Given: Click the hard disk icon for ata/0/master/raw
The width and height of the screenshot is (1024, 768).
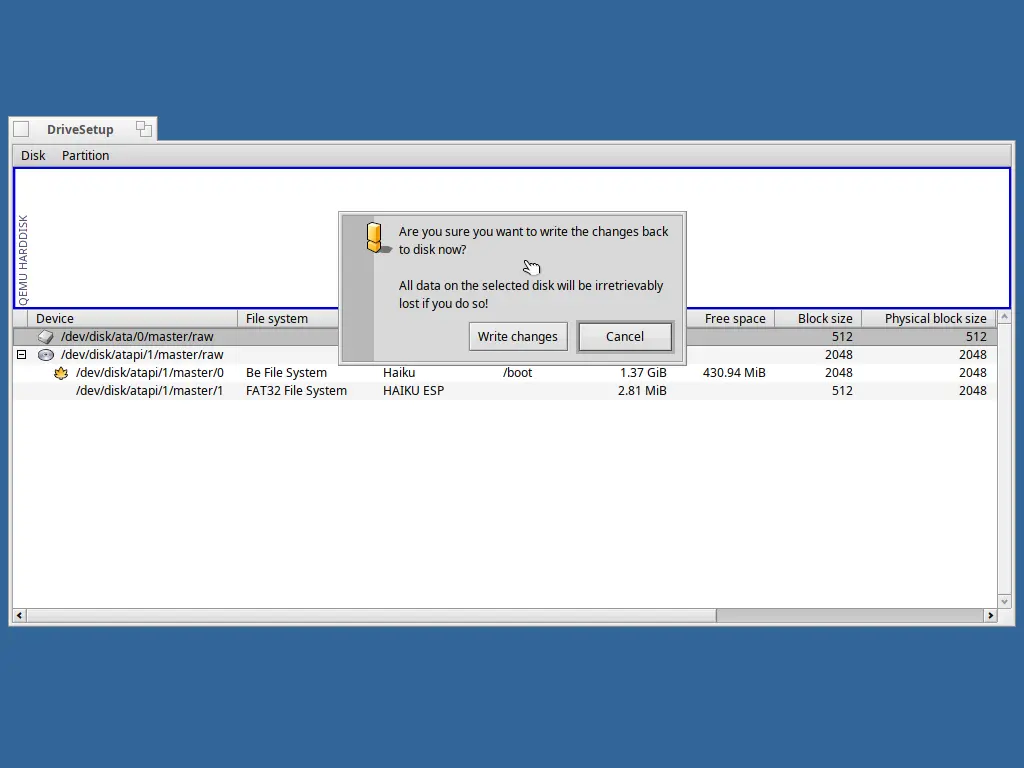Looking at the screenshot, I should coord(45,337).
